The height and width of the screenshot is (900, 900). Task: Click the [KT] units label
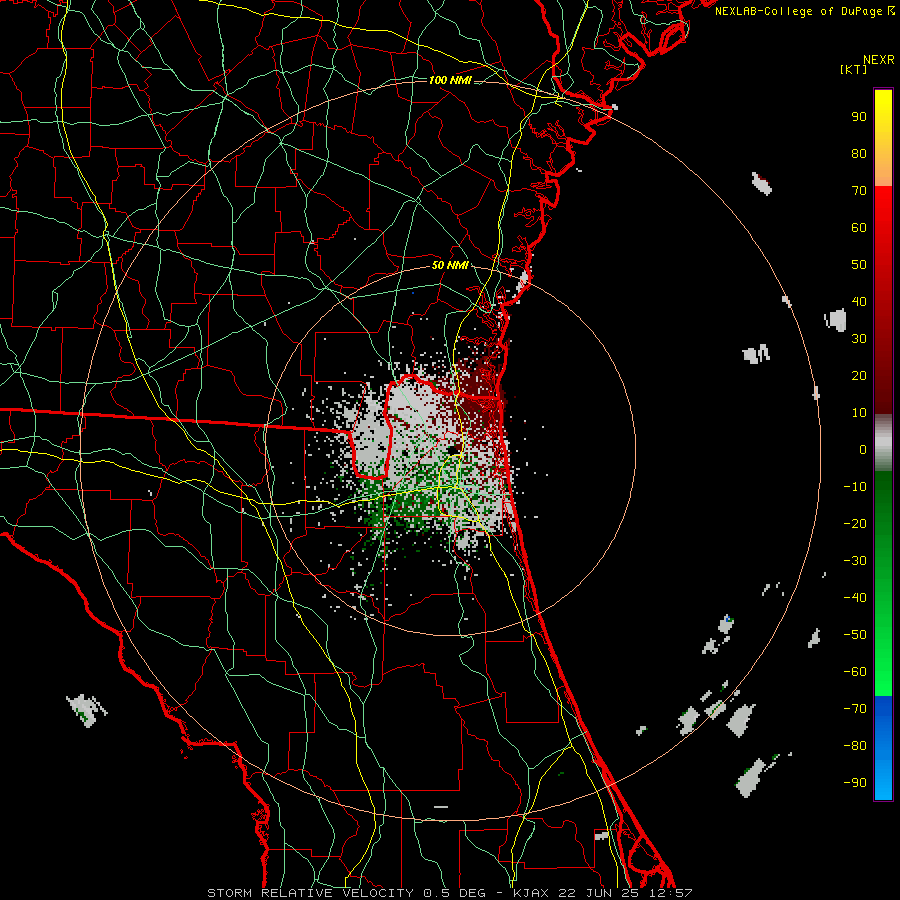(x=854, y=69)
